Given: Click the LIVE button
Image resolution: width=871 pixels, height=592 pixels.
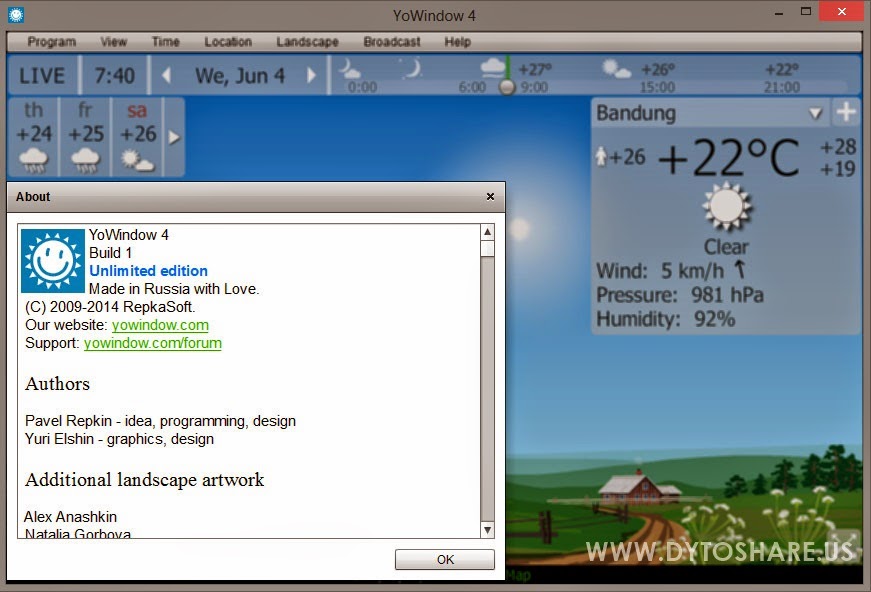Looking at the screenshot, I should click(x=42, y=76).
